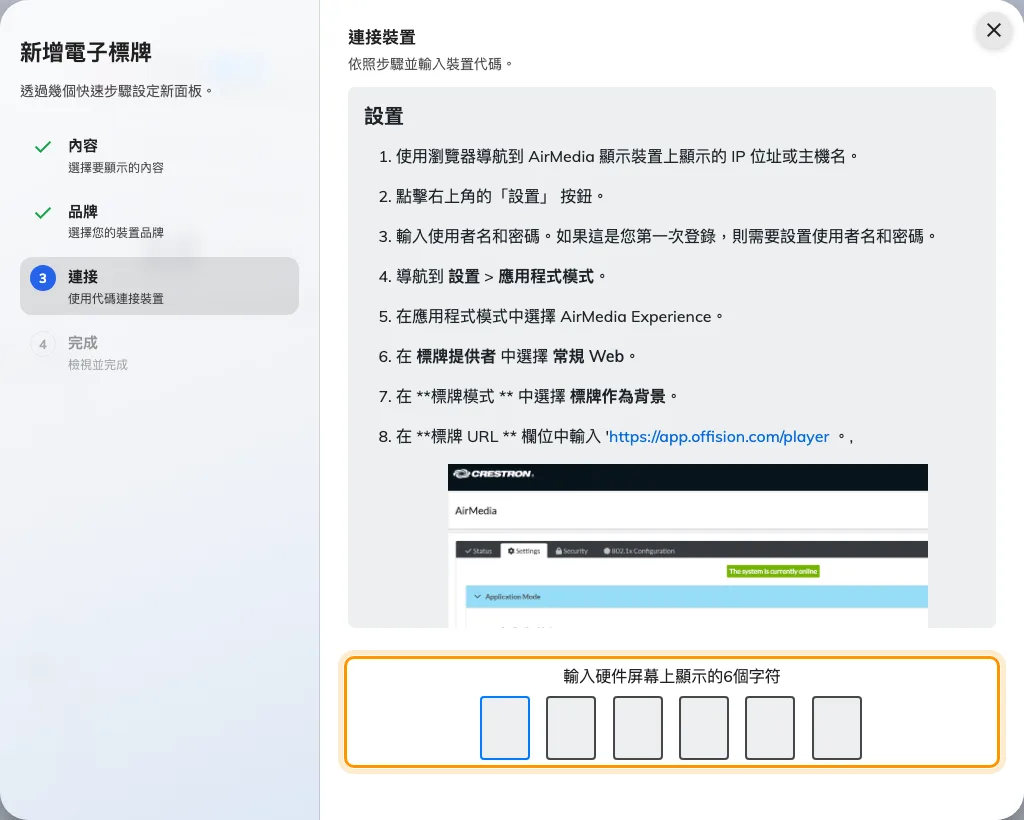
Task: Select the 內容 step in sidebar
Action: point(159,155)
